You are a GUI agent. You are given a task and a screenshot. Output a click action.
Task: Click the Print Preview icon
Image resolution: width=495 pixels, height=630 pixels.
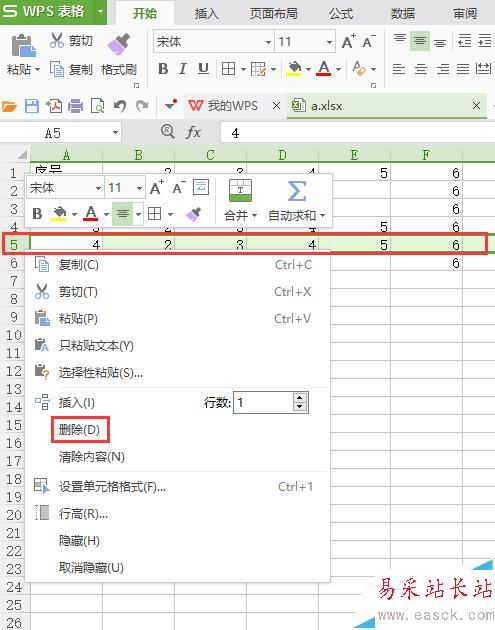[x=98, y=106]
